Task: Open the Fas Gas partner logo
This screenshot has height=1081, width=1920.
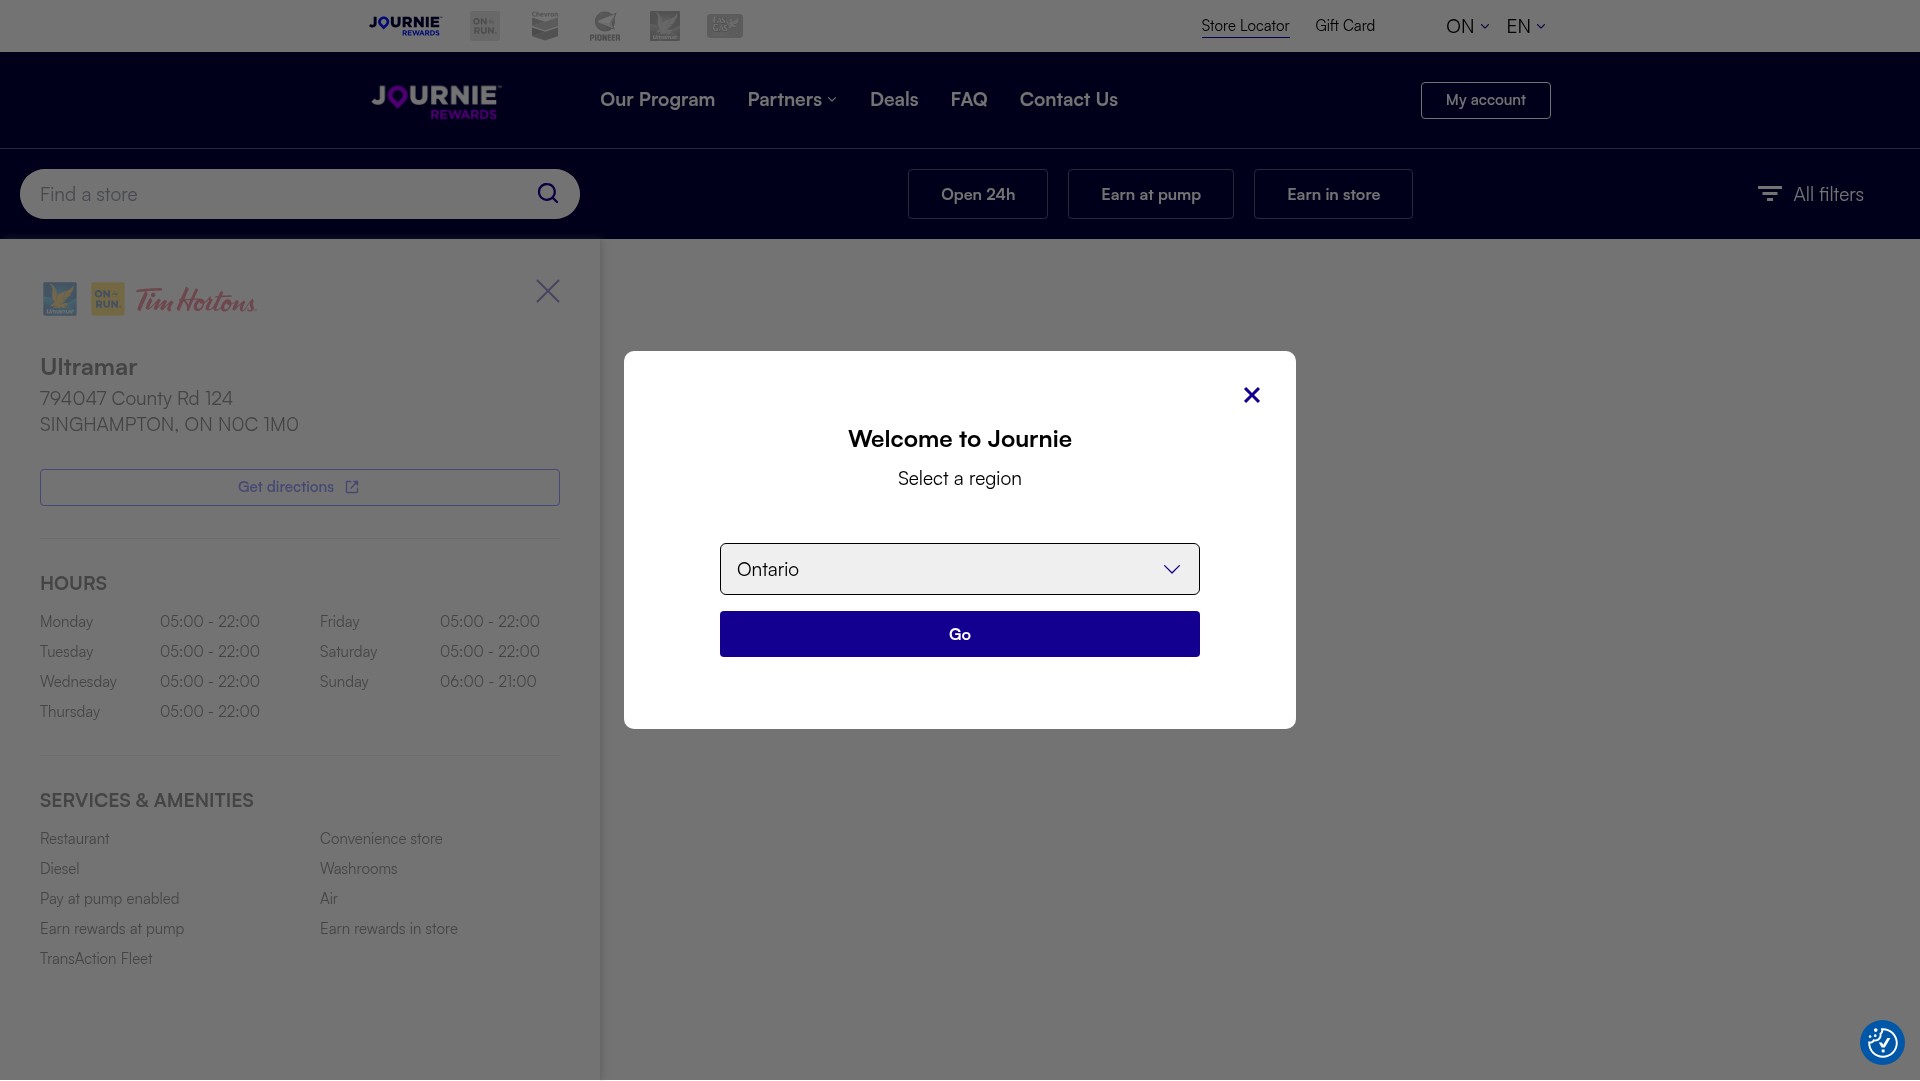Action: (x=725, y=26)
